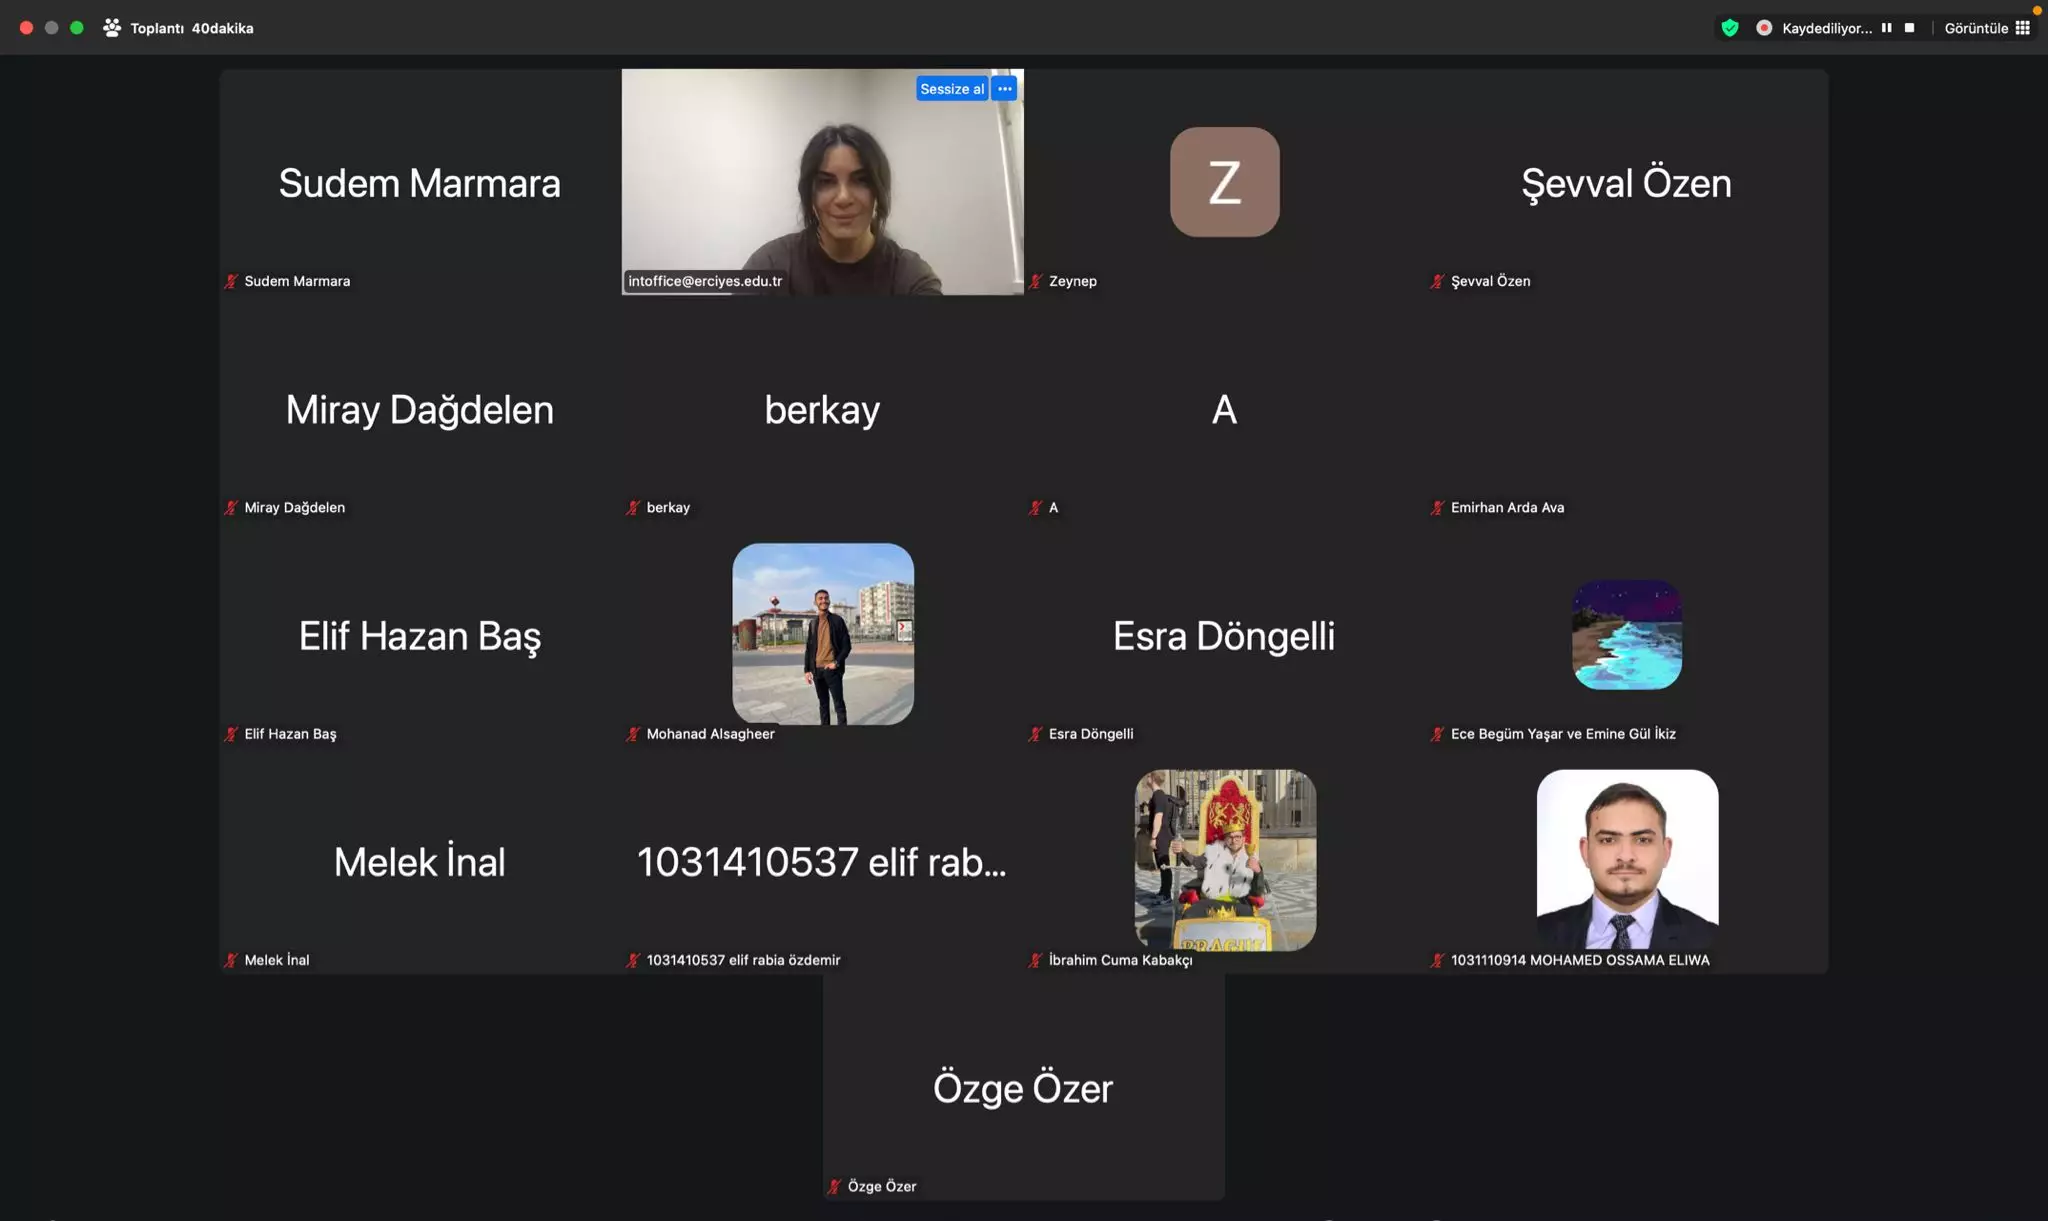
Task: Select the large Şevval Özen name
Action: [x=1626, y=185]
